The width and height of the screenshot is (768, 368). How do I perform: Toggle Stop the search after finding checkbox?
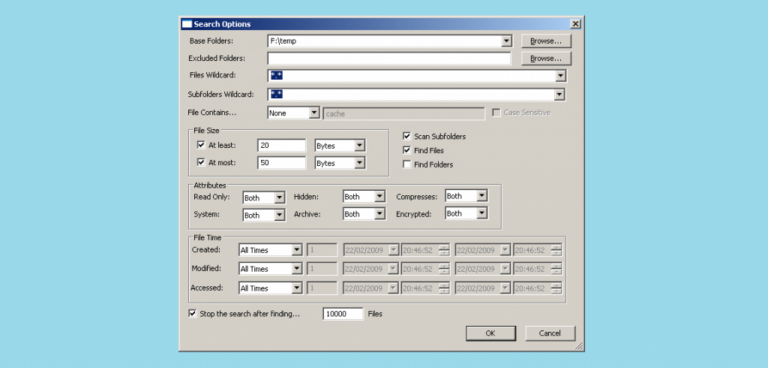[x=192, y=313]
